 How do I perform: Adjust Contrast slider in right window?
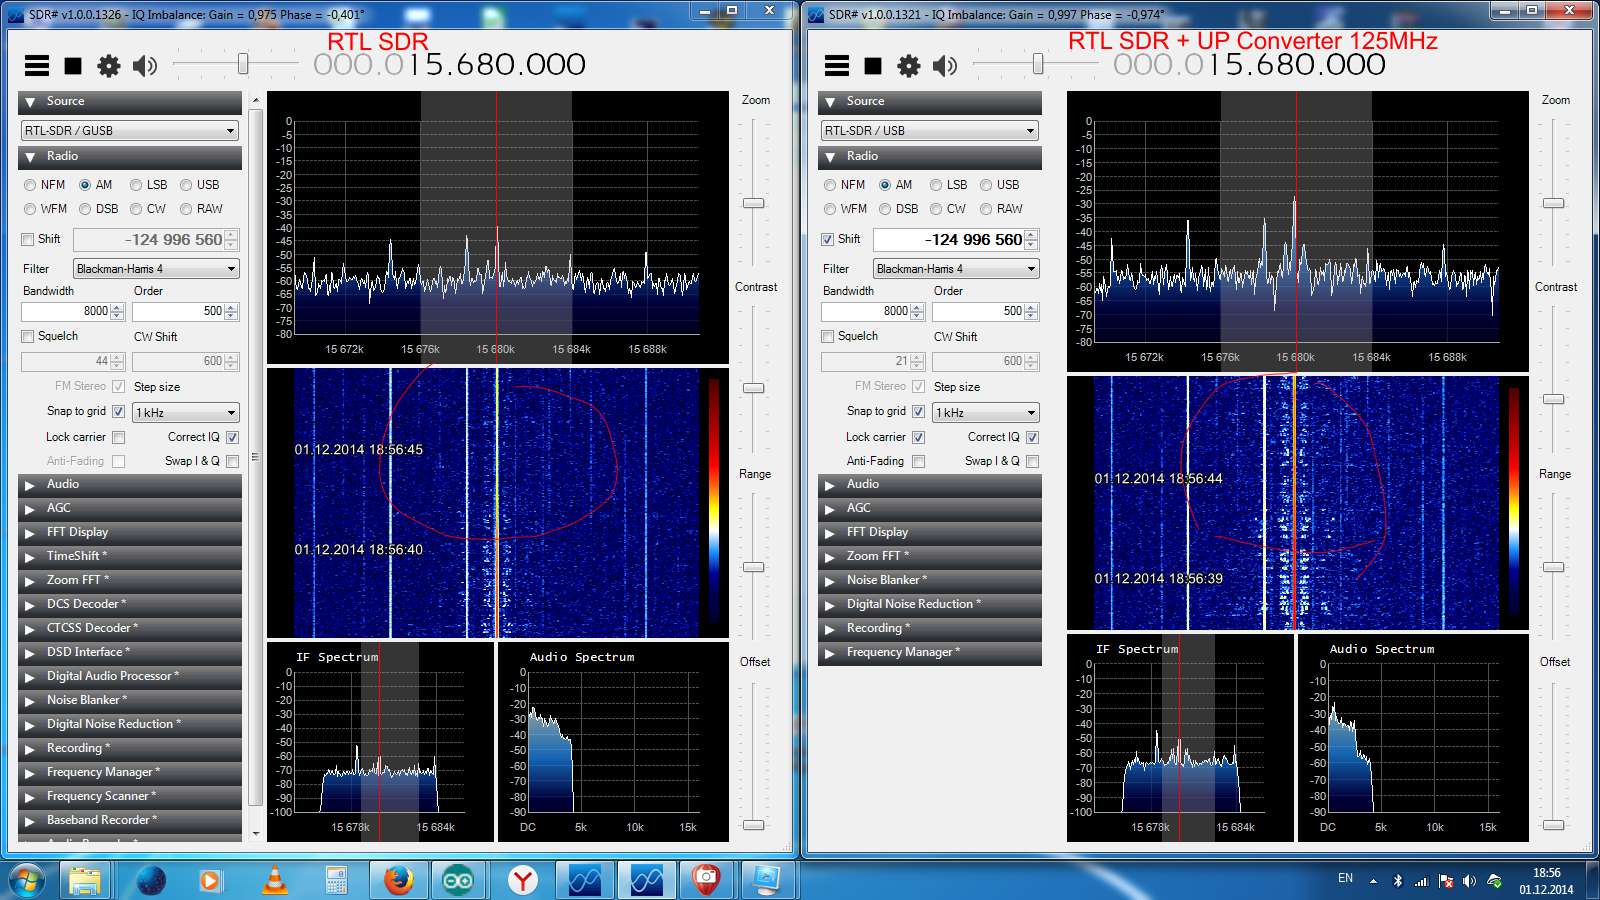1553,399
